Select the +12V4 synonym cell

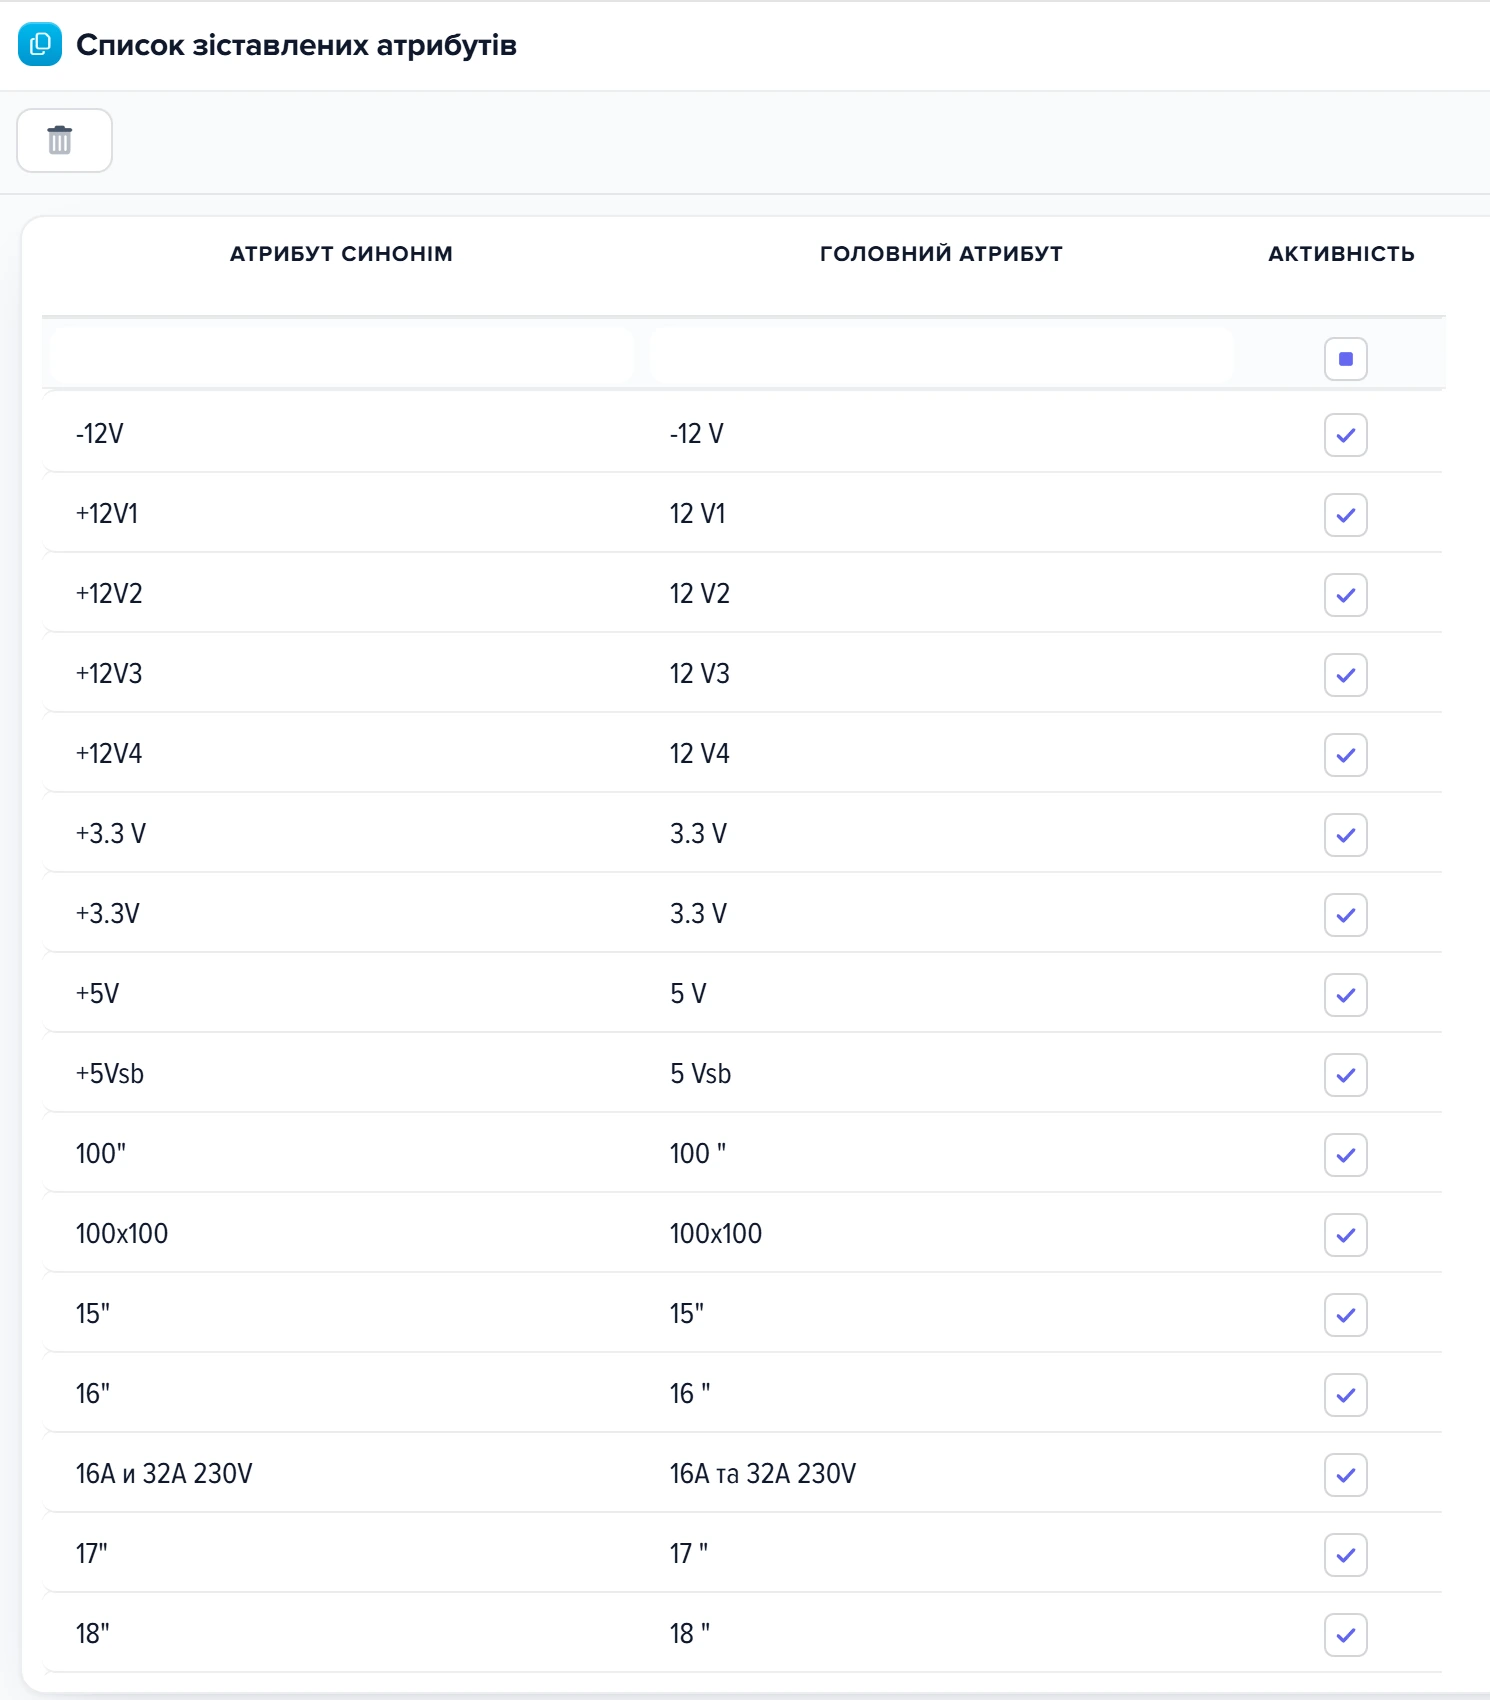[x=109, y=754]
